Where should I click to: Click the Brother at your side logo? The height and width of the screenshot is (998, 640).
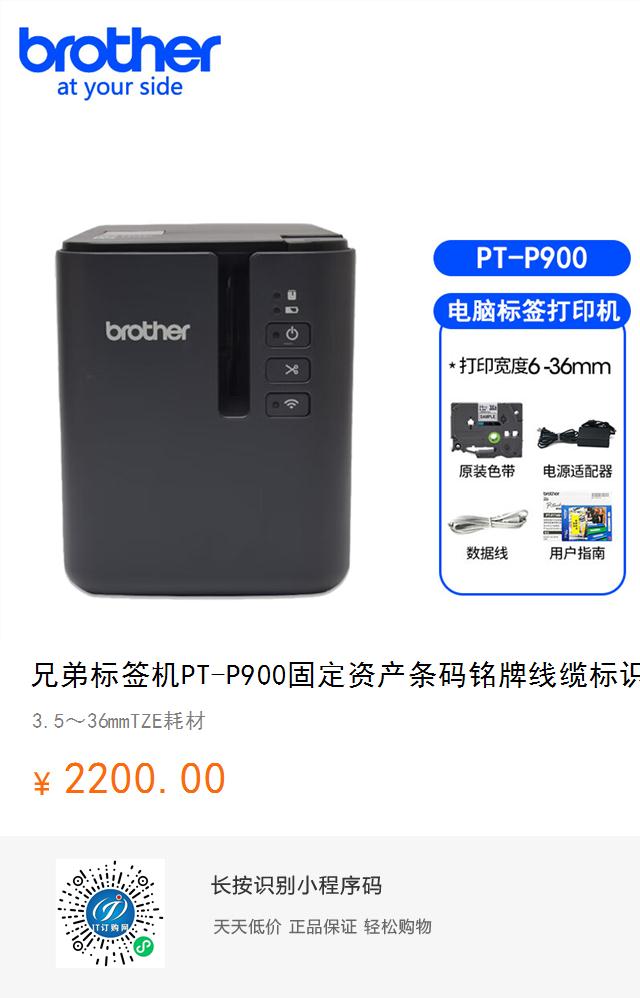(x=120, y=62)
